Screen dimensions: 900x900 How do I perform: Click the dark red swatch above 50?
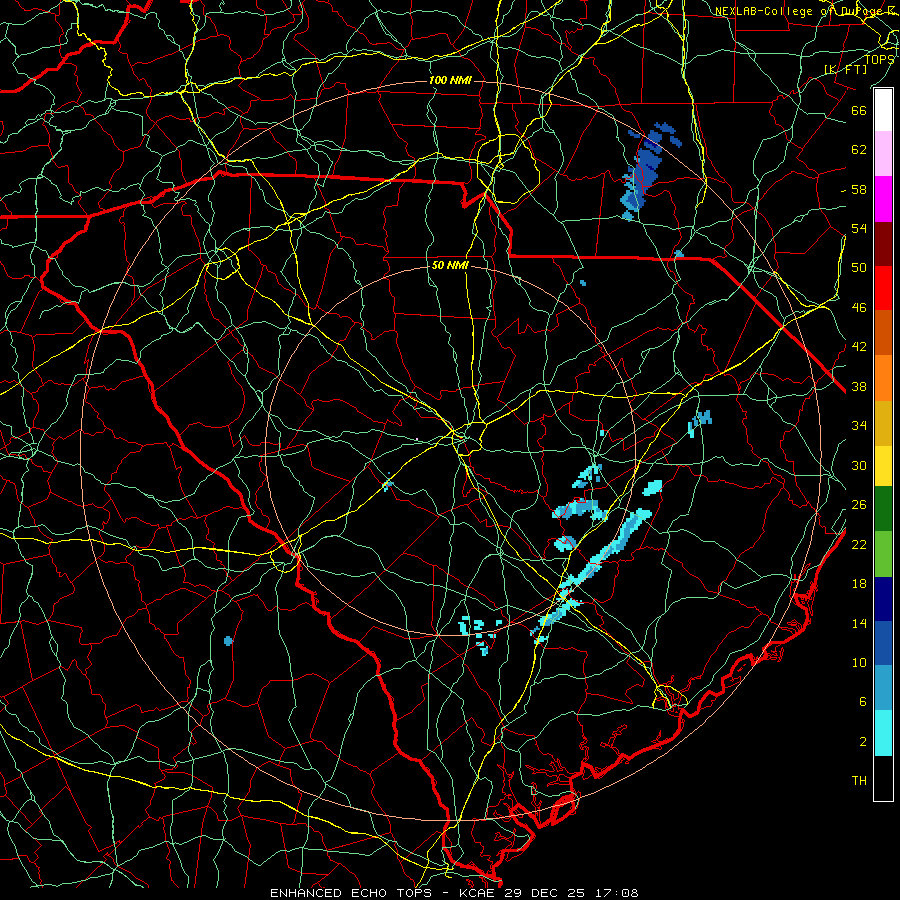pos(883,244)
